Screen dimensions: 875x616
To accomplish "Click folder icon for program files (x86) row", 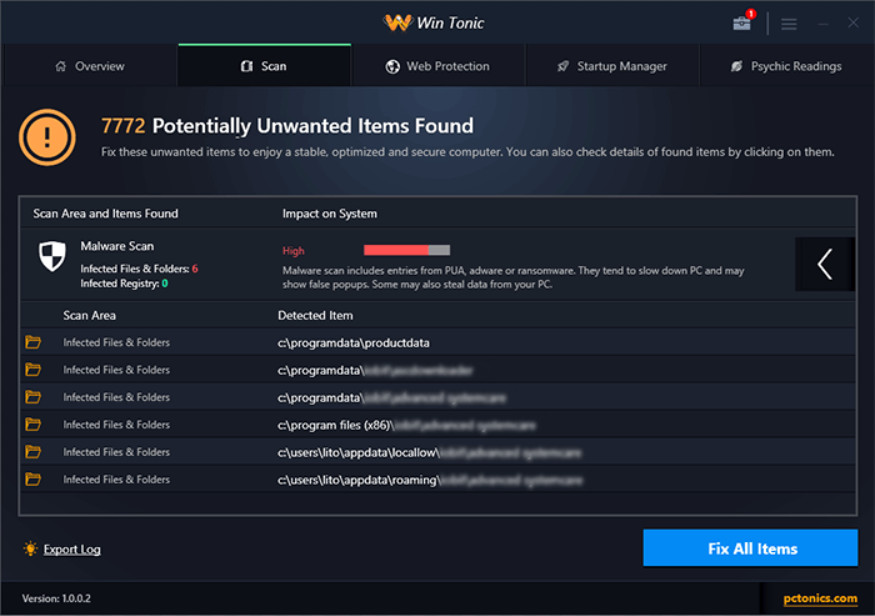I will pos(33,425).
